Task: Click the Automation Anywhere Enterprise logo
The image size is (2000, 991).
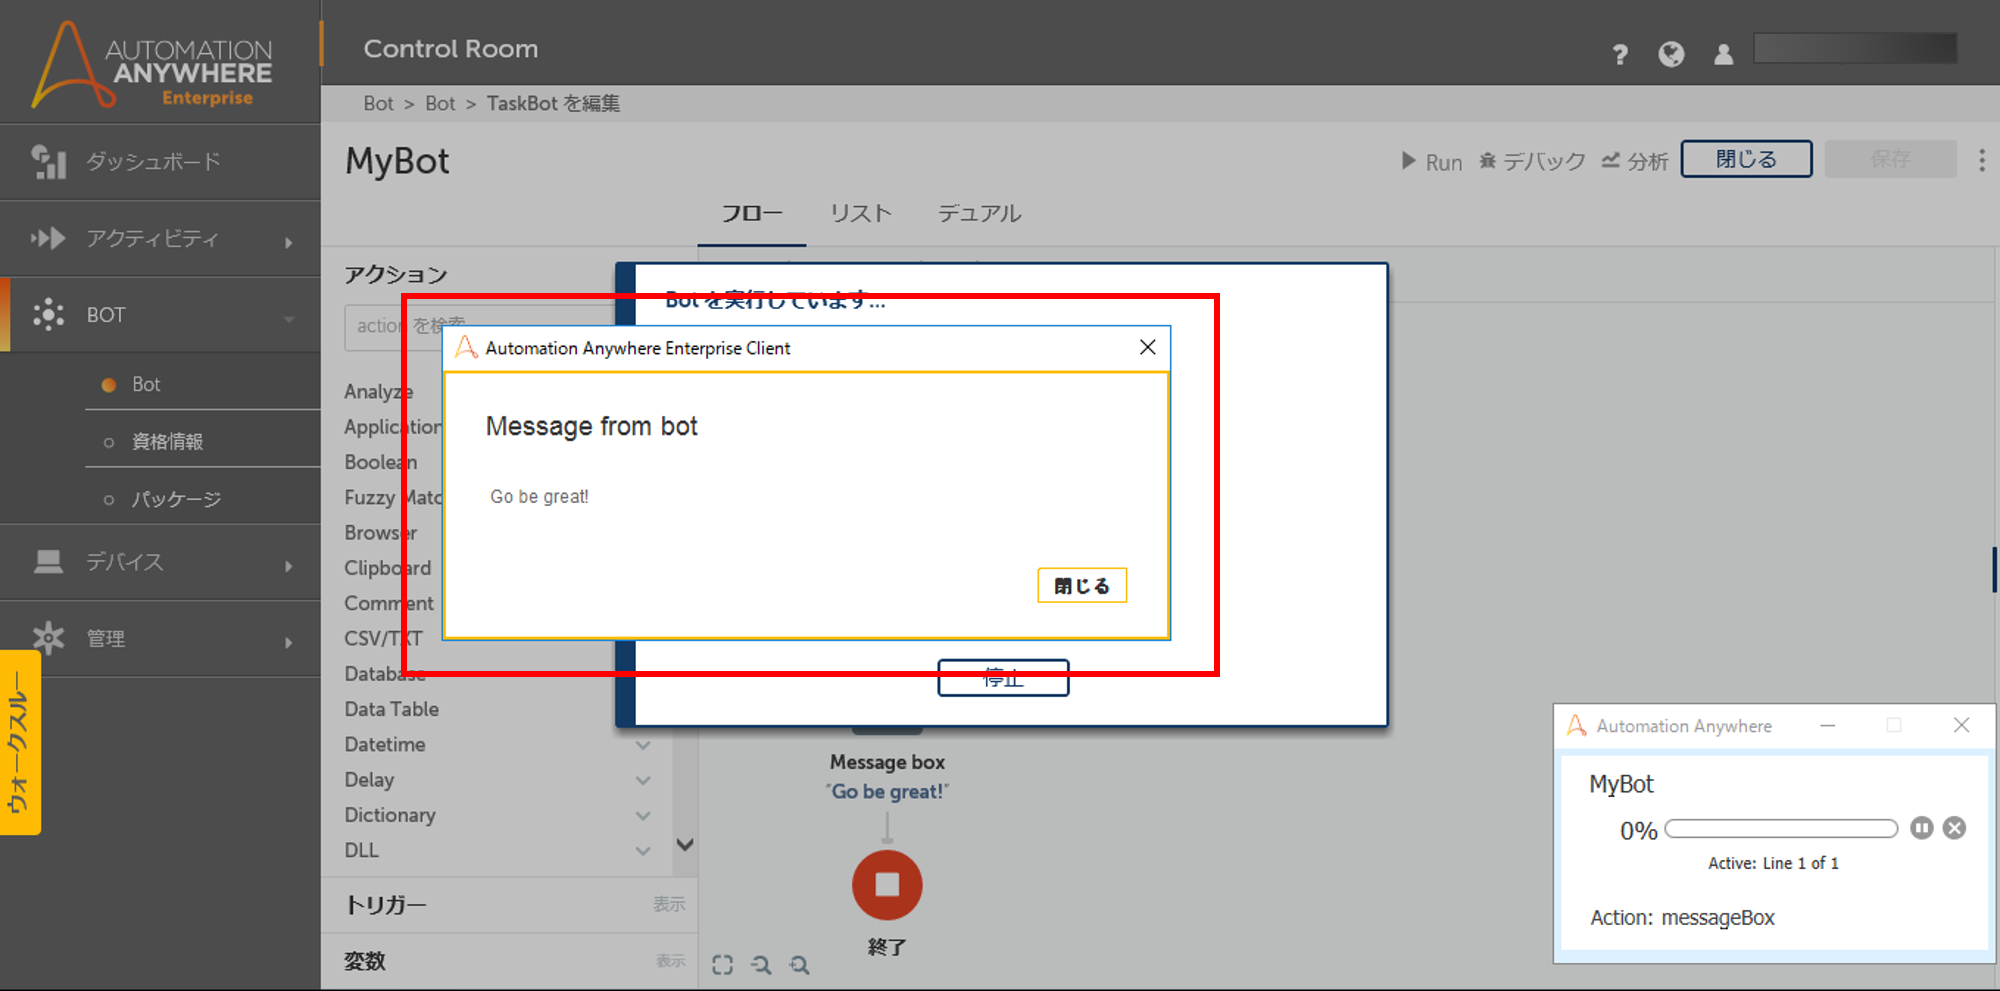Action: [x=152, y=65]
